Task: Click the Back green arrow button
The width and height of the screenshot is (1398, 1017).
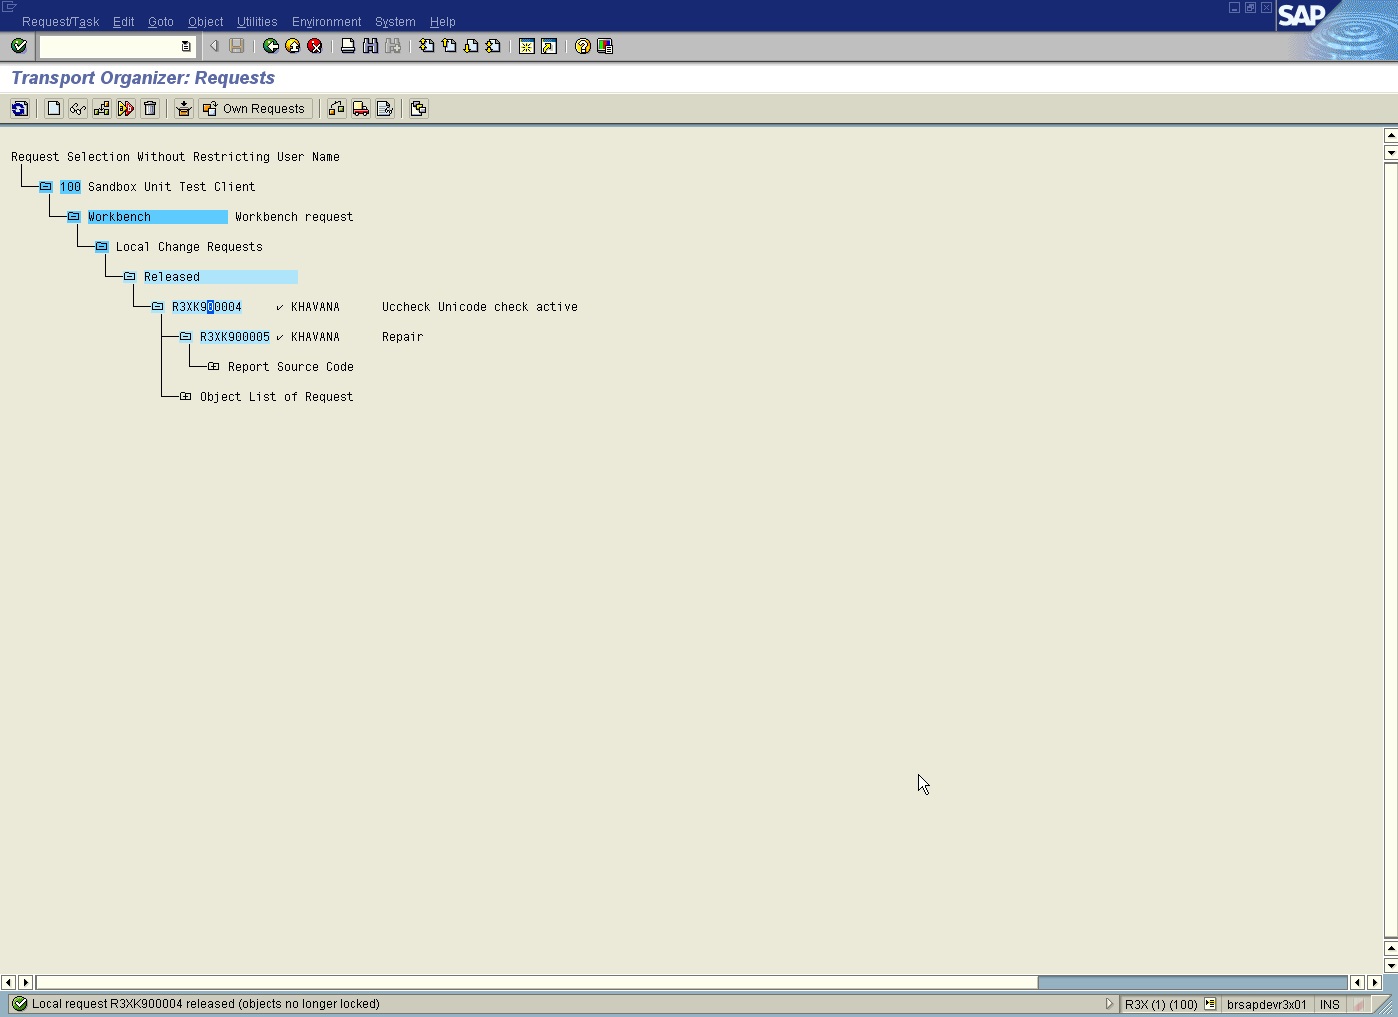Action: (269, 46)
